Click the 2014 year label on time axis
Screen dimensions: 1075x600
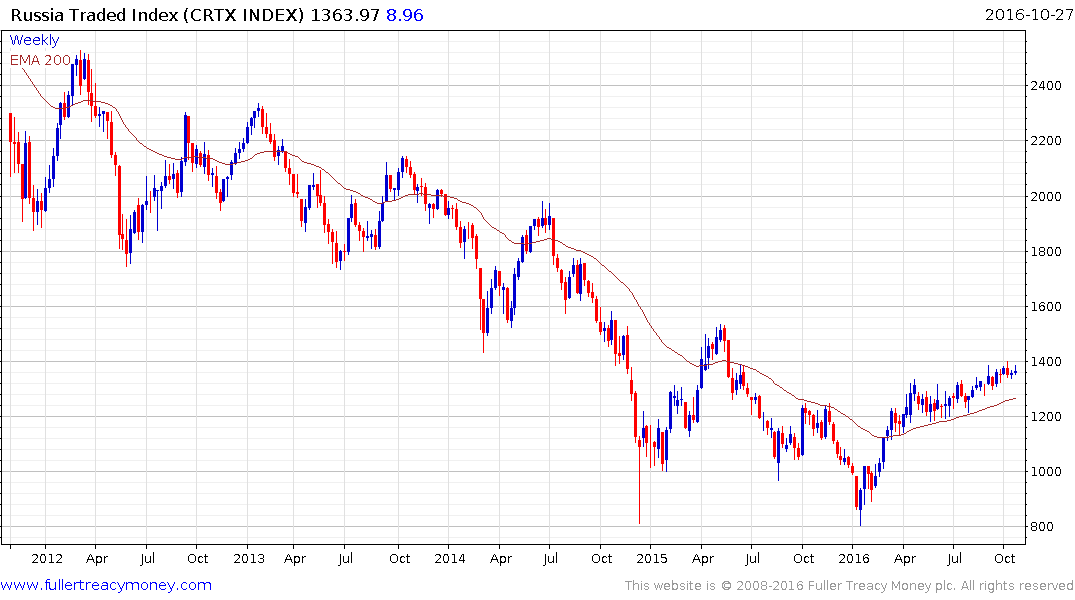point(450,559)
